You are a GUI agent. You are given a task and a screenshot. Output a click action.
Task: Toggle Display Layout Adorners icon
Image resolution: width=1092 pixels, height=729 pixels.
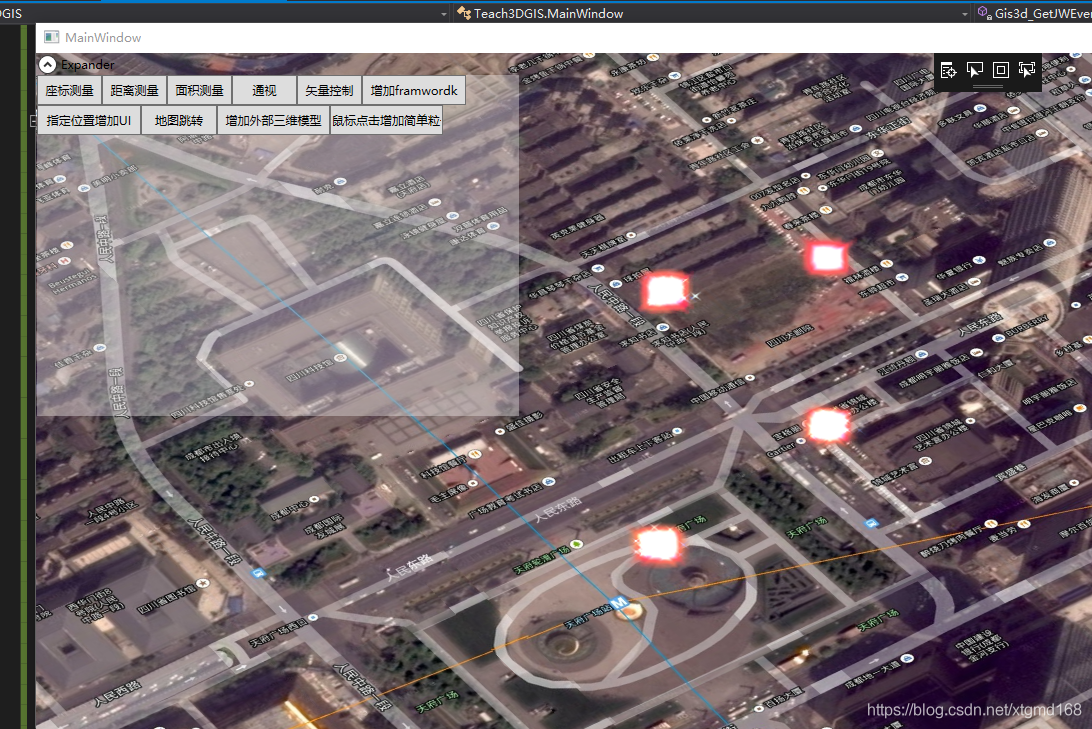(x=1001, y=70)
